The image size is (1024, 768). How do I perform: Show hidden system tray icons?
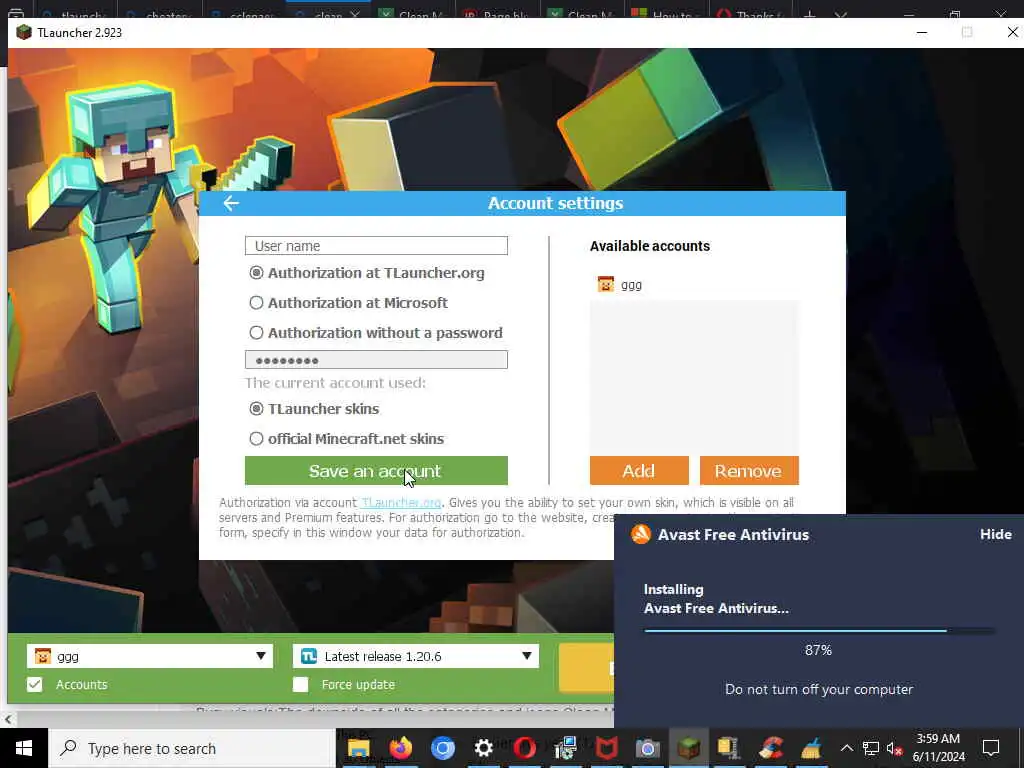pos(846,748)
